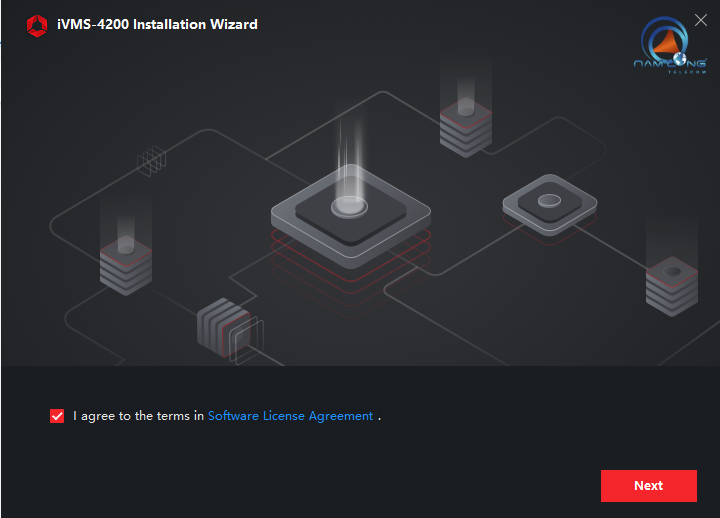Image resolution: width=720 pixels, height=518 pixels.
Task: Click the large central platform graphic
Action: pos(350,212)
